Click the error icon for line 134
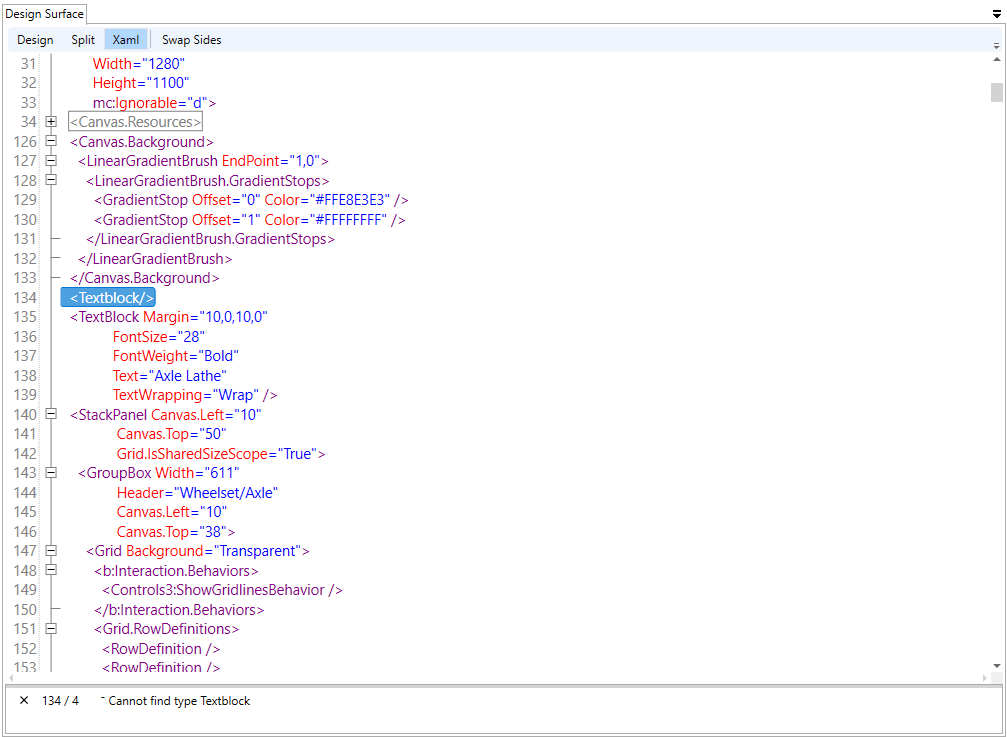Image resolution: width=1007 pixels, height=737 pixels. coord(24,700)
